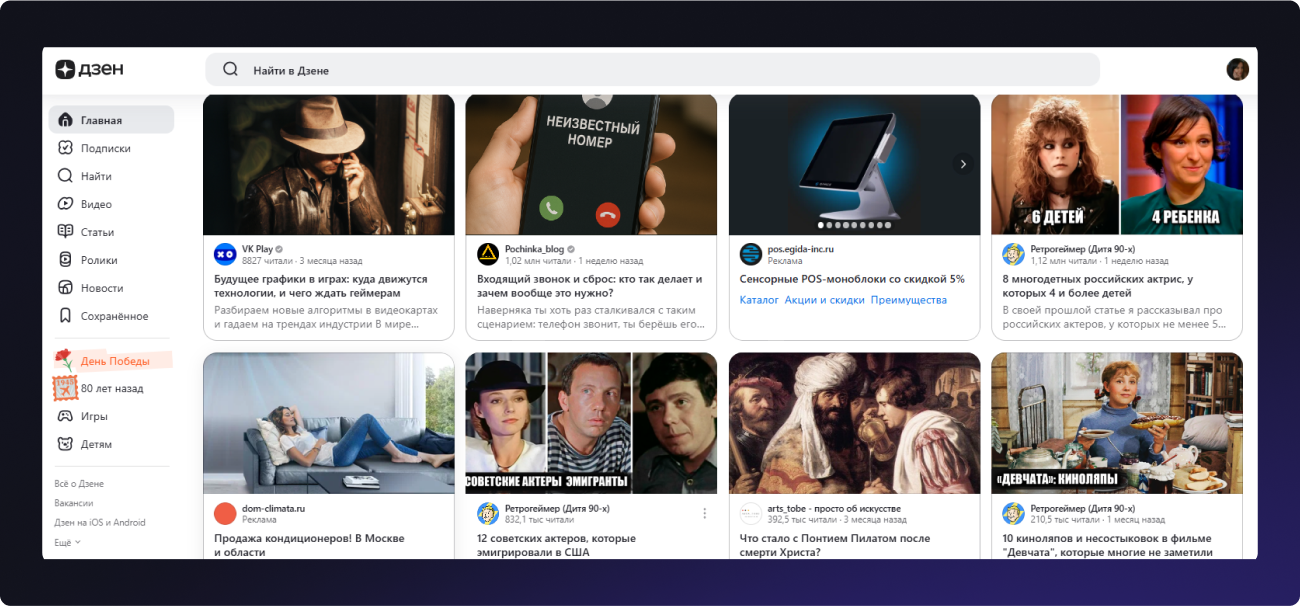Click the VK Play channel avatar icon

[x=225, y=254]
